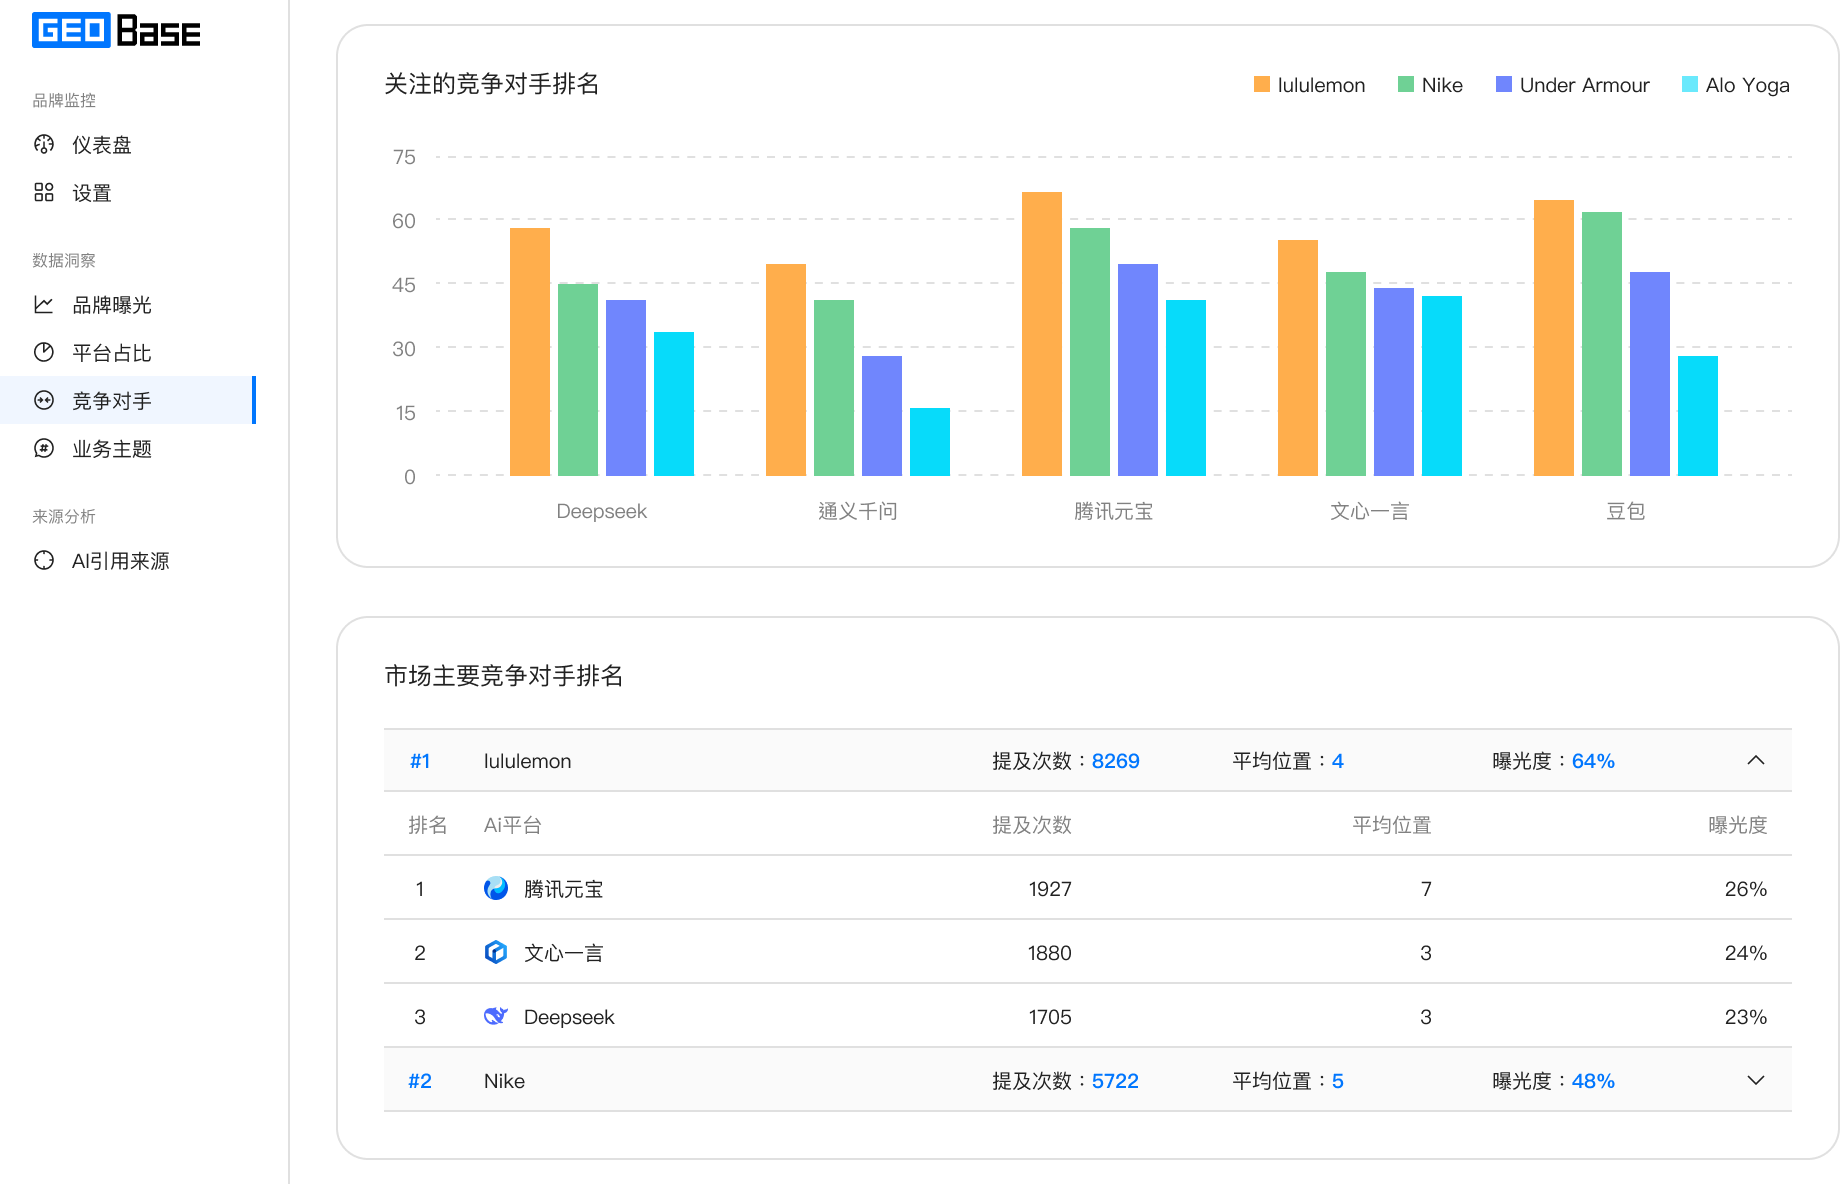The image size is (1840, 1184).
Task: Click 平均位置 column header
Action: 1392,825
